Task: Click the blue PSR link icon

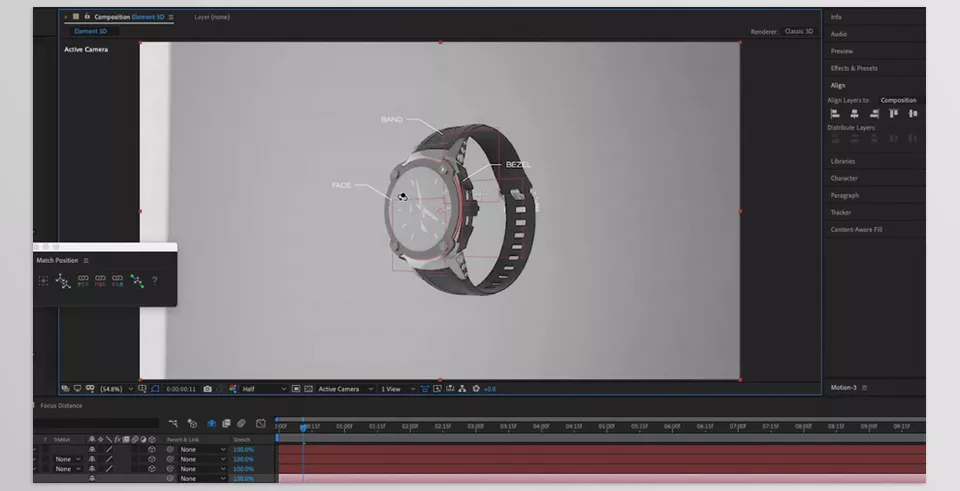Action: coord(118,281)
